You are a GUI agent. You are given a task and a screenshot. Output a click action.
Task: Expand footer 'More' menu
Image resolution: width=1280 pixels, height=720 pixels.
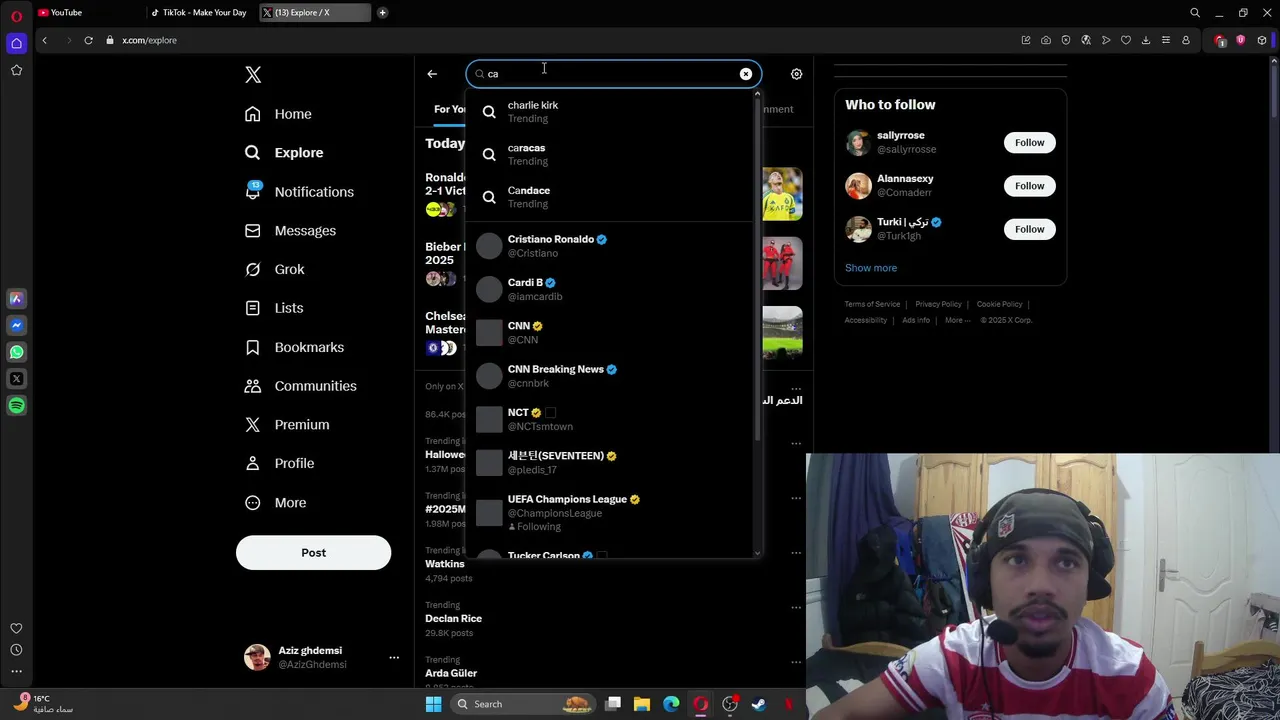tap(957, 320)
